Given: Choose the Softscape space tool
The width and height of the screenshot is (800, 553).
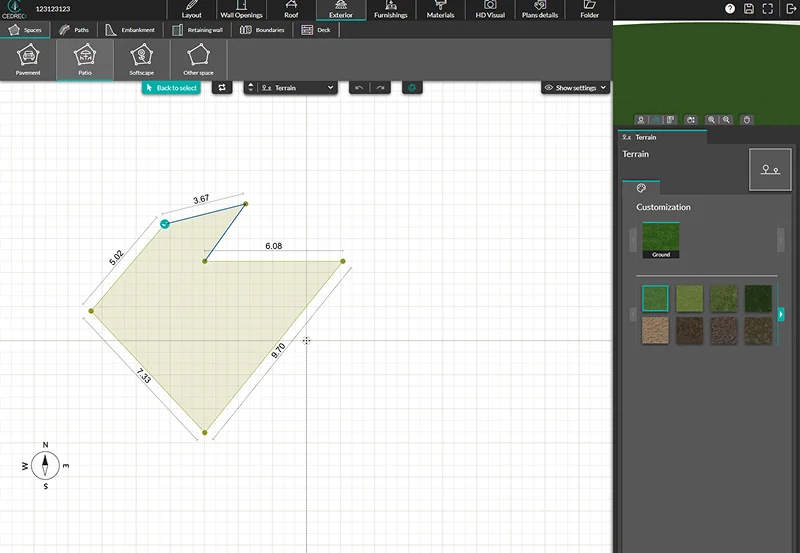Looking at the screenshot, I should tap(141, 61).
